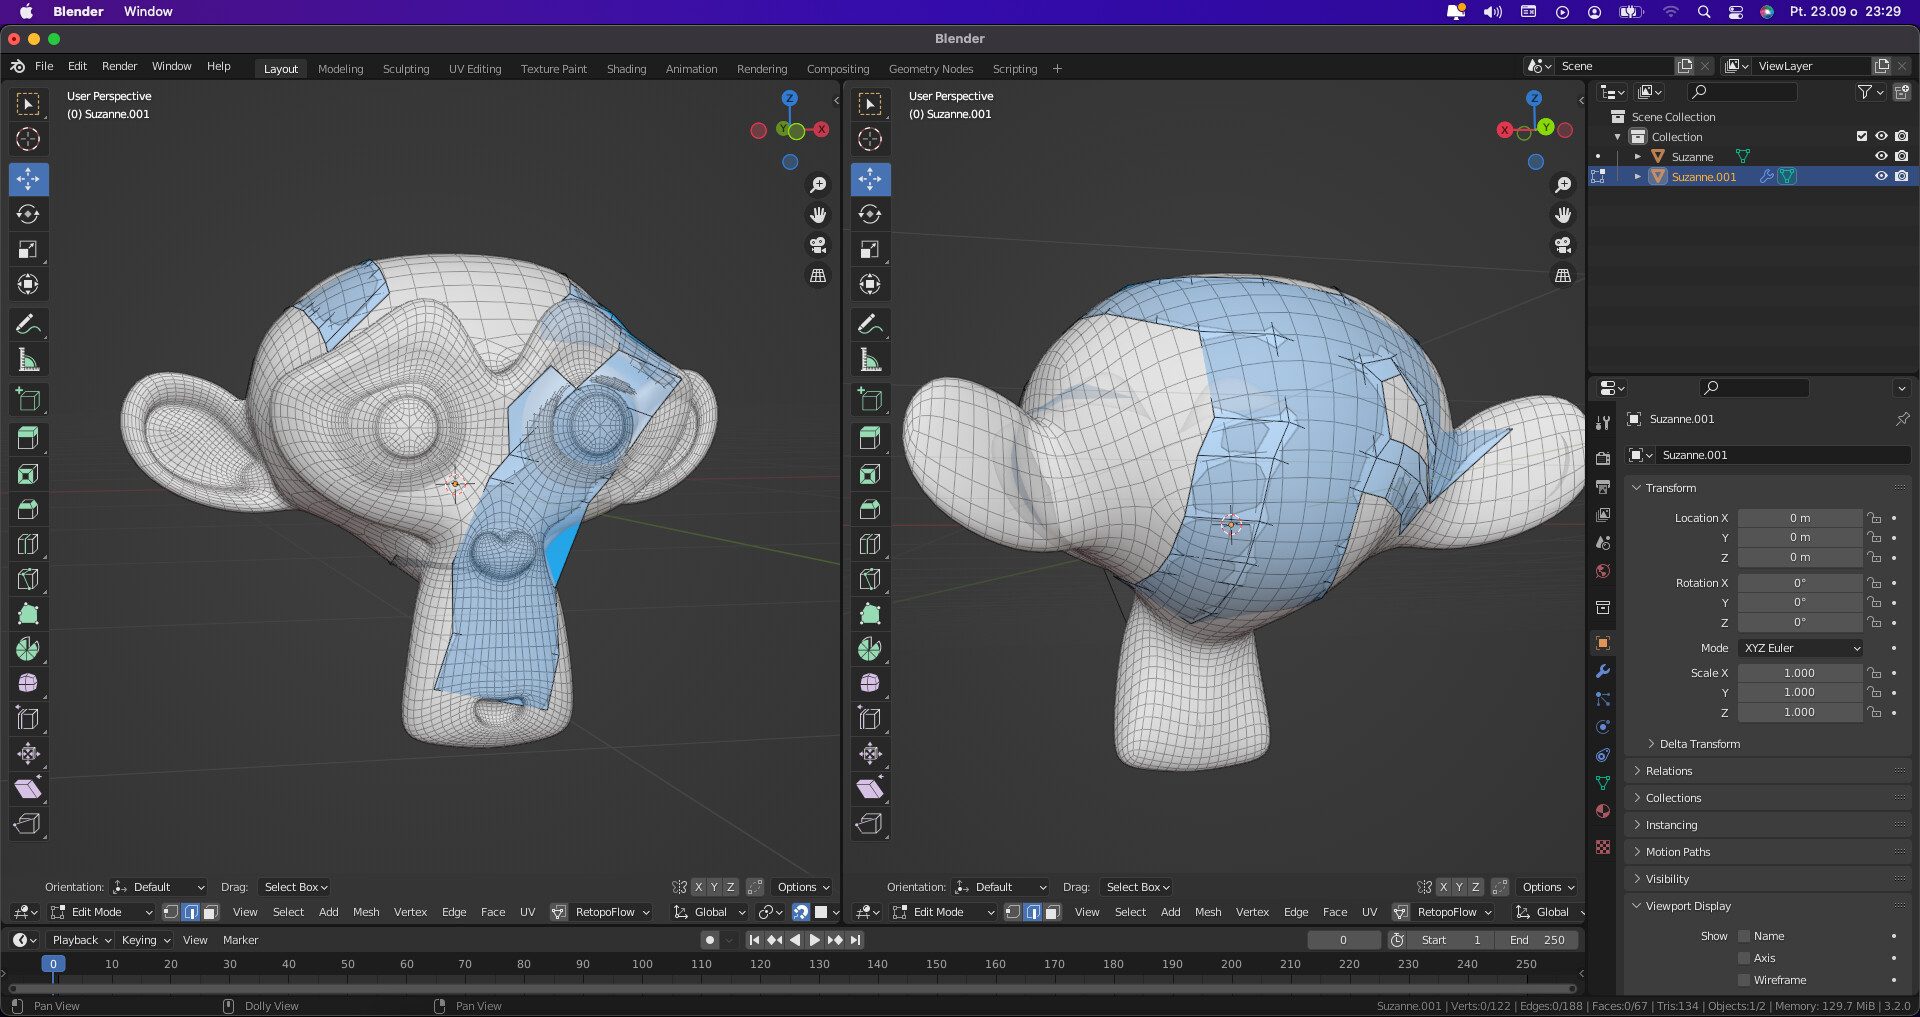Open the Render menu
Screen dimensions: 1920x1017
(119, 66)
